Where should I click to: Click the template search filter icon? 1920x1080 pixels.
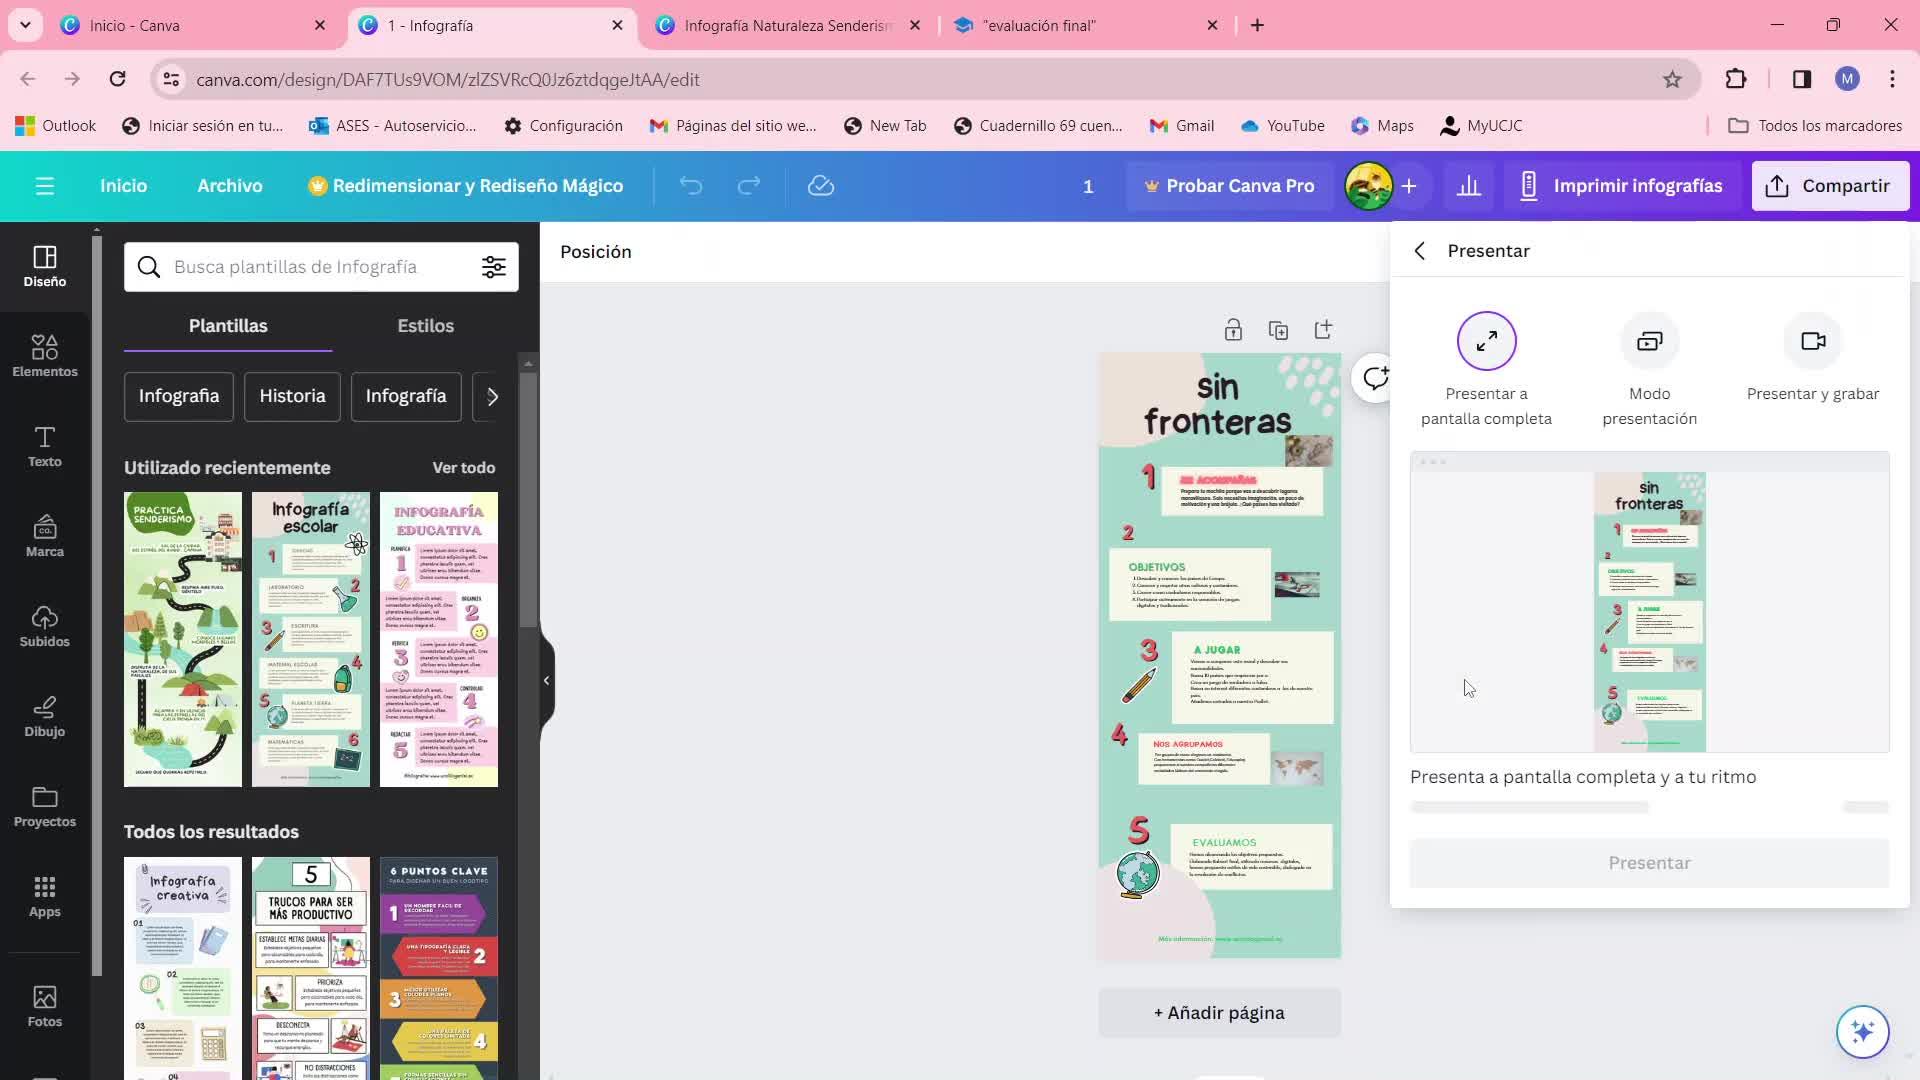(x=493, y=267)
